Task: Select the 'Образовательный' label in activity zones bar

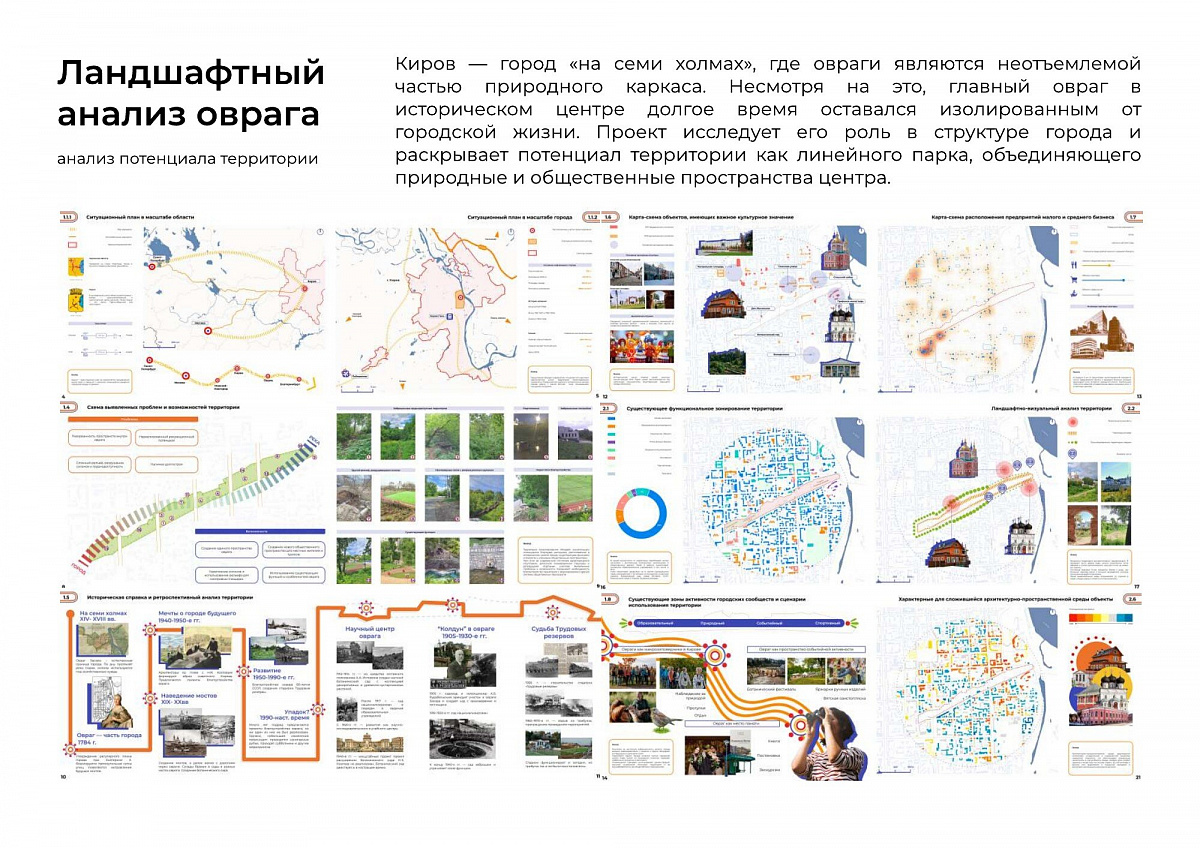Action: pos(655,623)
